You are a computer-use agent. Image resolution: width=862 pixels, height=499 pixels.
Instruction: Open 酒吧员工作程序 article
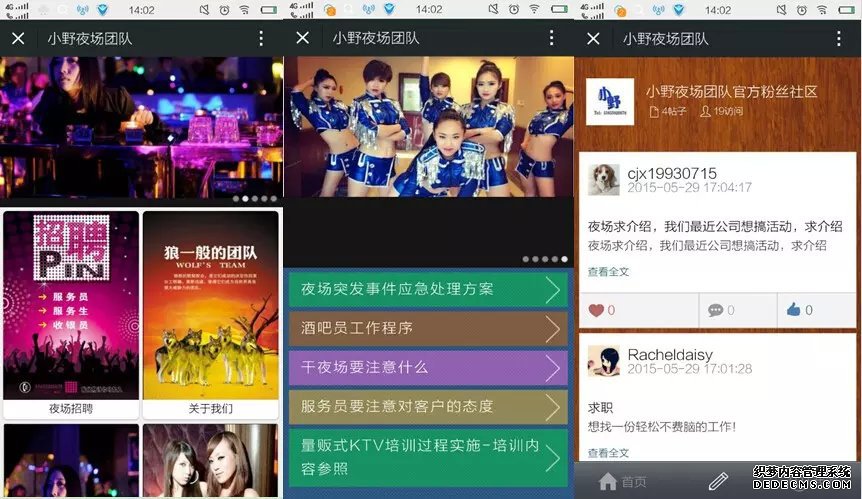428,328
